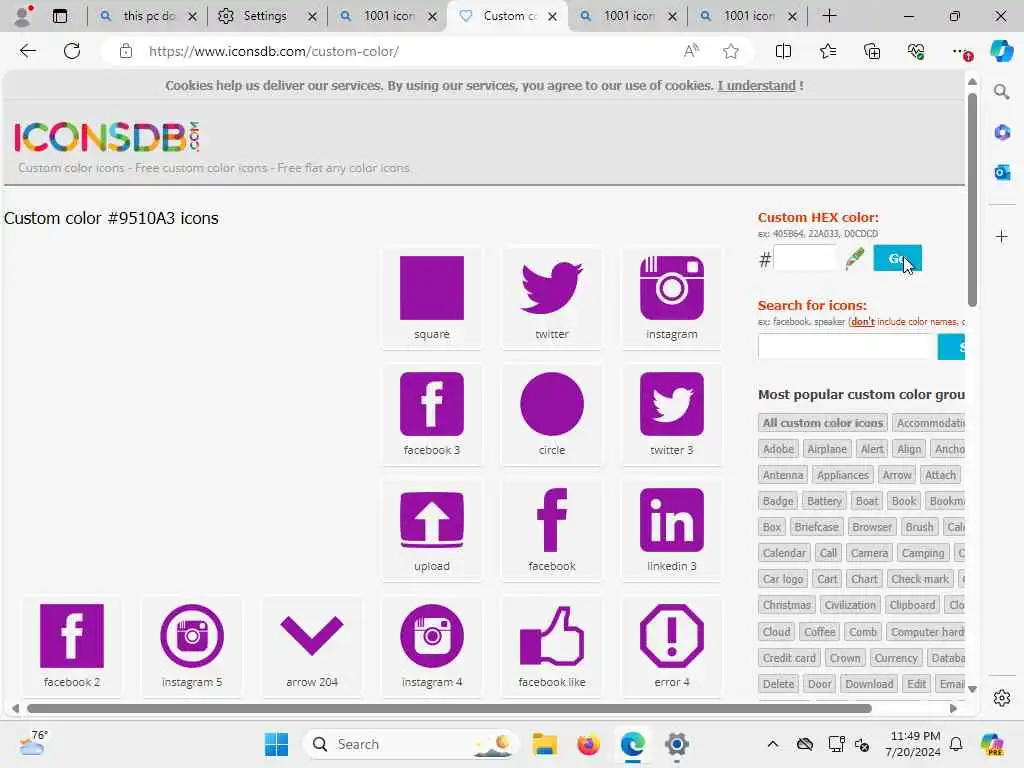This screenshot has height=768, width=1024.
Task: Switch to the first 1001 icon tab
Action: click(x=388, y=16)
